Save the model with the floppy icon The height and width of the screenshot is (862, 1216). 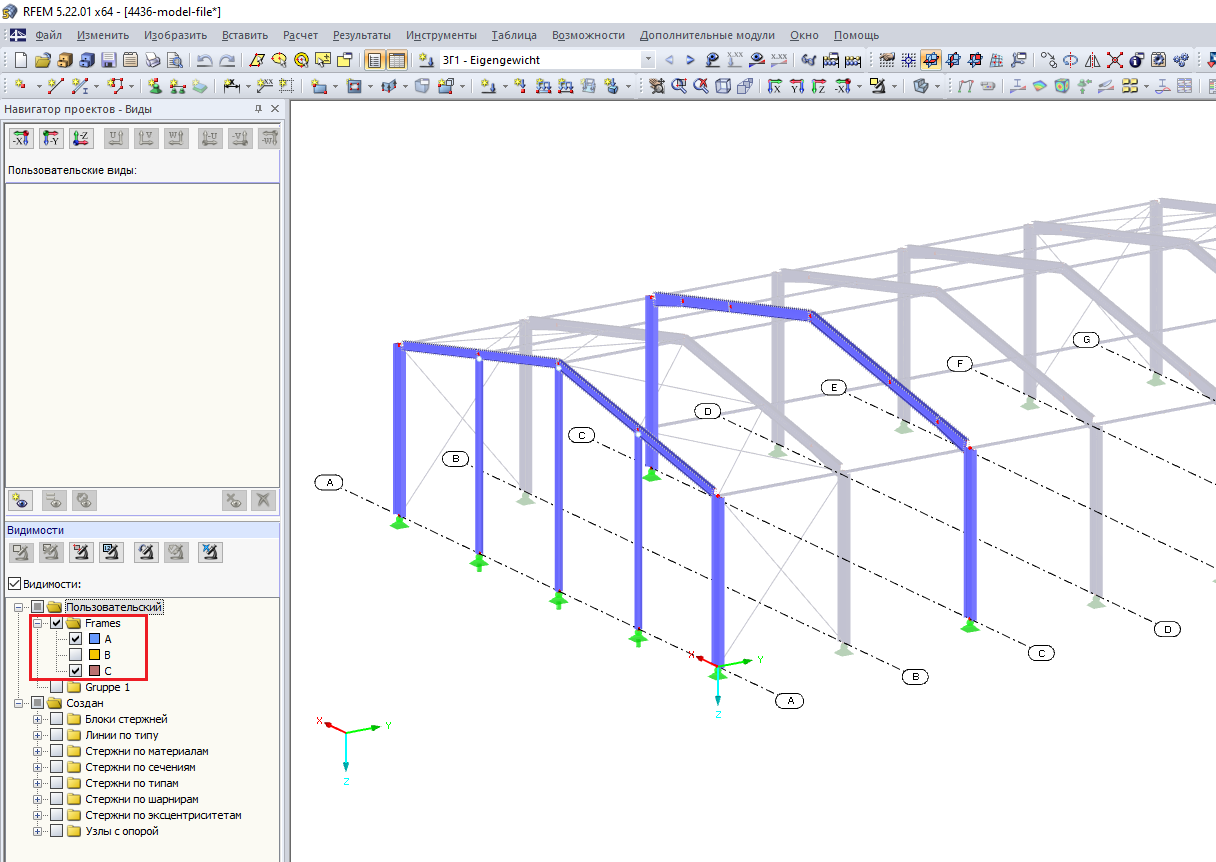tap(108, 60)
